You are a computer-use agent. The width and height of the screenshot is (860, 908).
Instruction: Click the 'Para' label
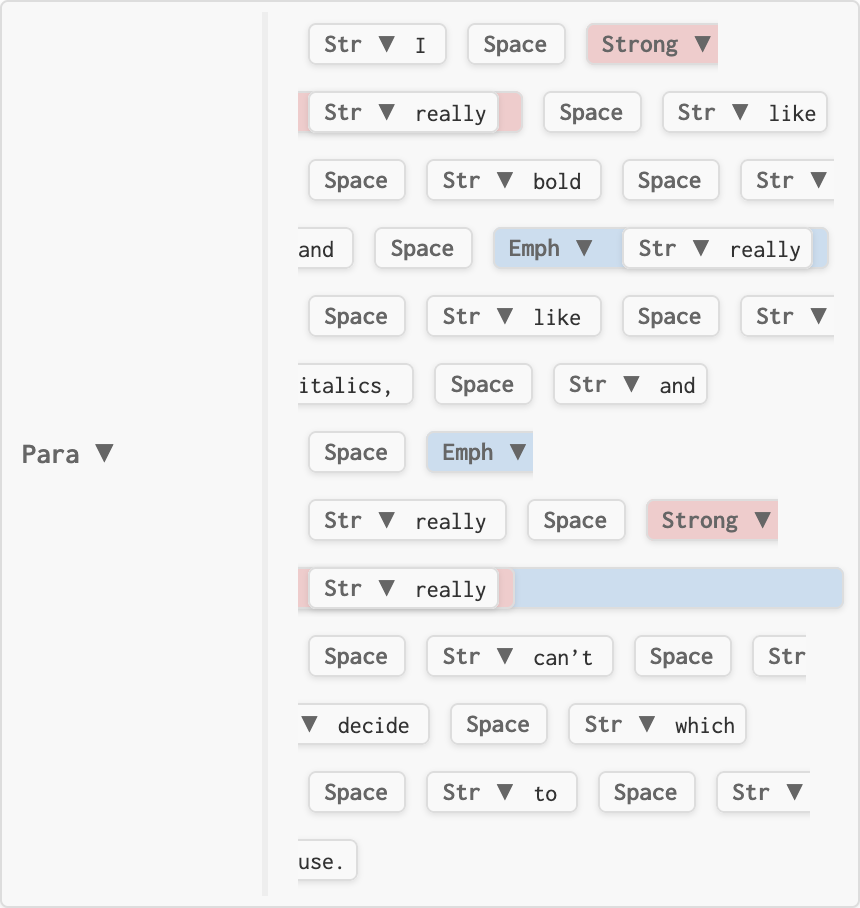(x=50, y=454)
